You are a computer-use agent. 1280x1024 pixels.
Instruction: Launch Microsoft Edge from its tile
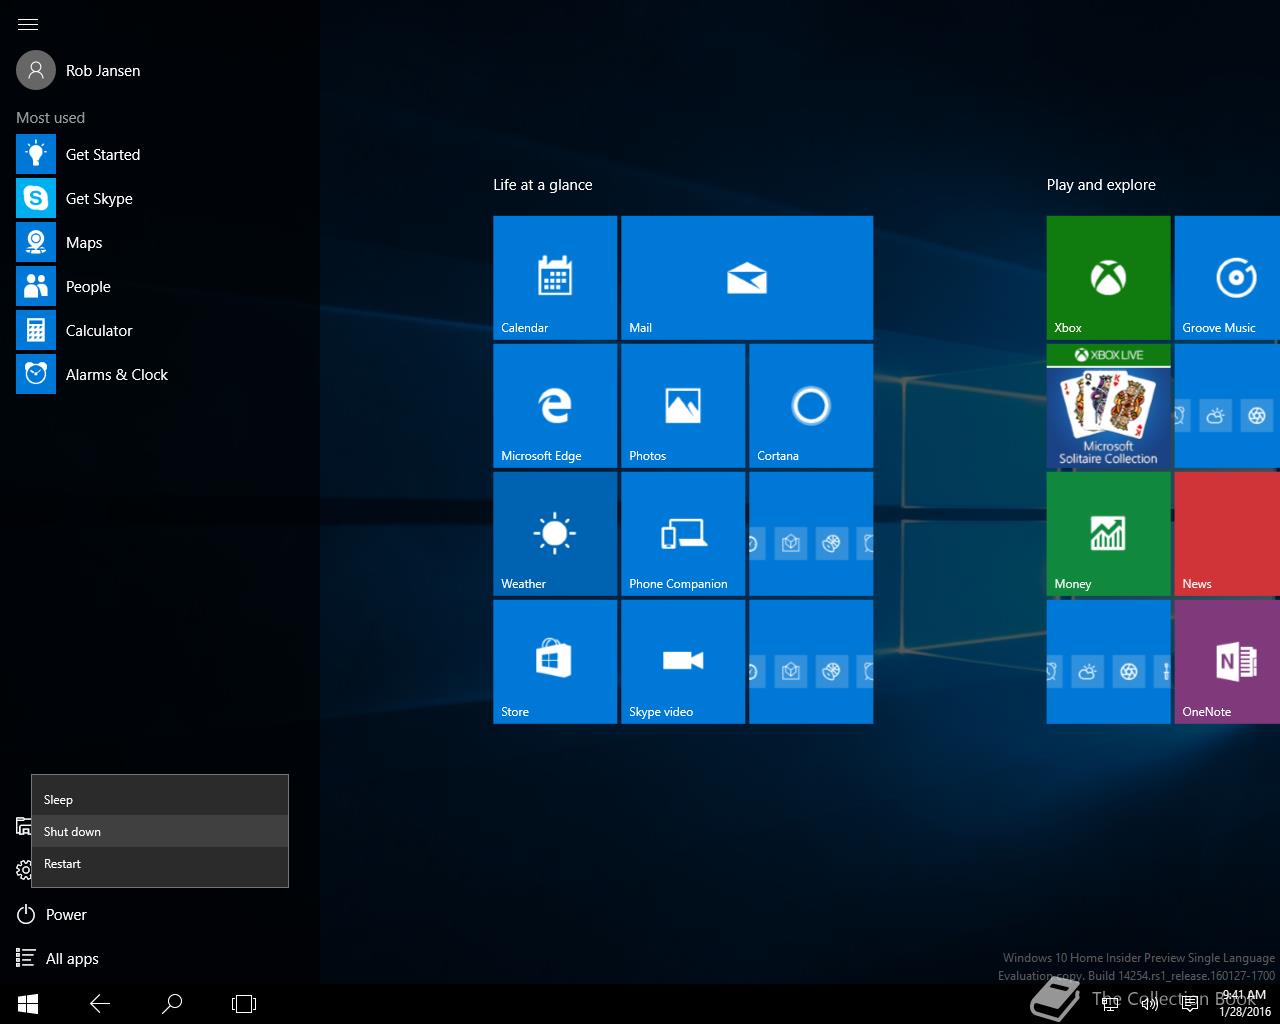coord(555,406)
